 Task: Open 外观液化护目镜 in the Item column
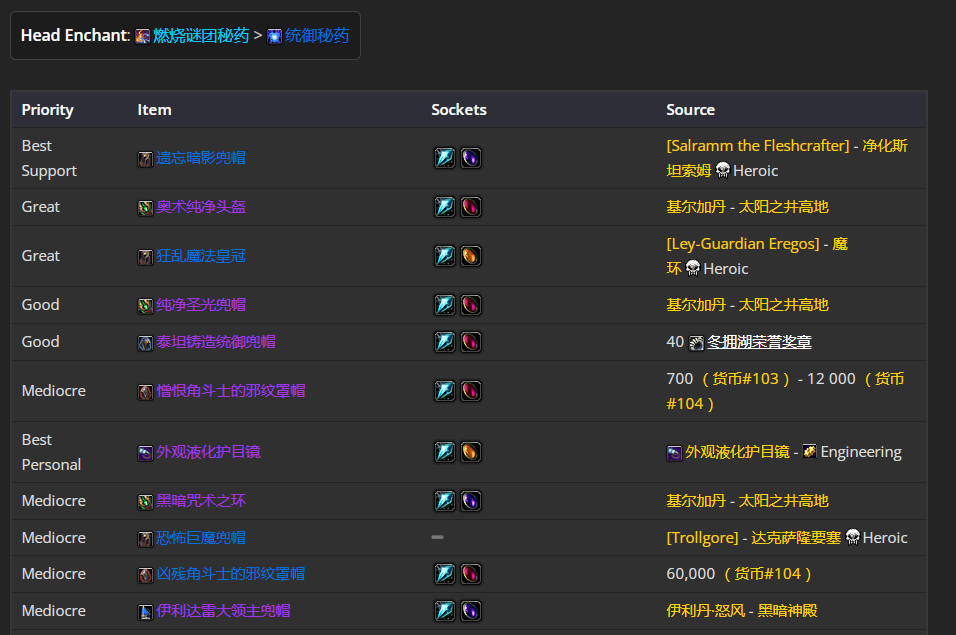click(x=208, y=452)
